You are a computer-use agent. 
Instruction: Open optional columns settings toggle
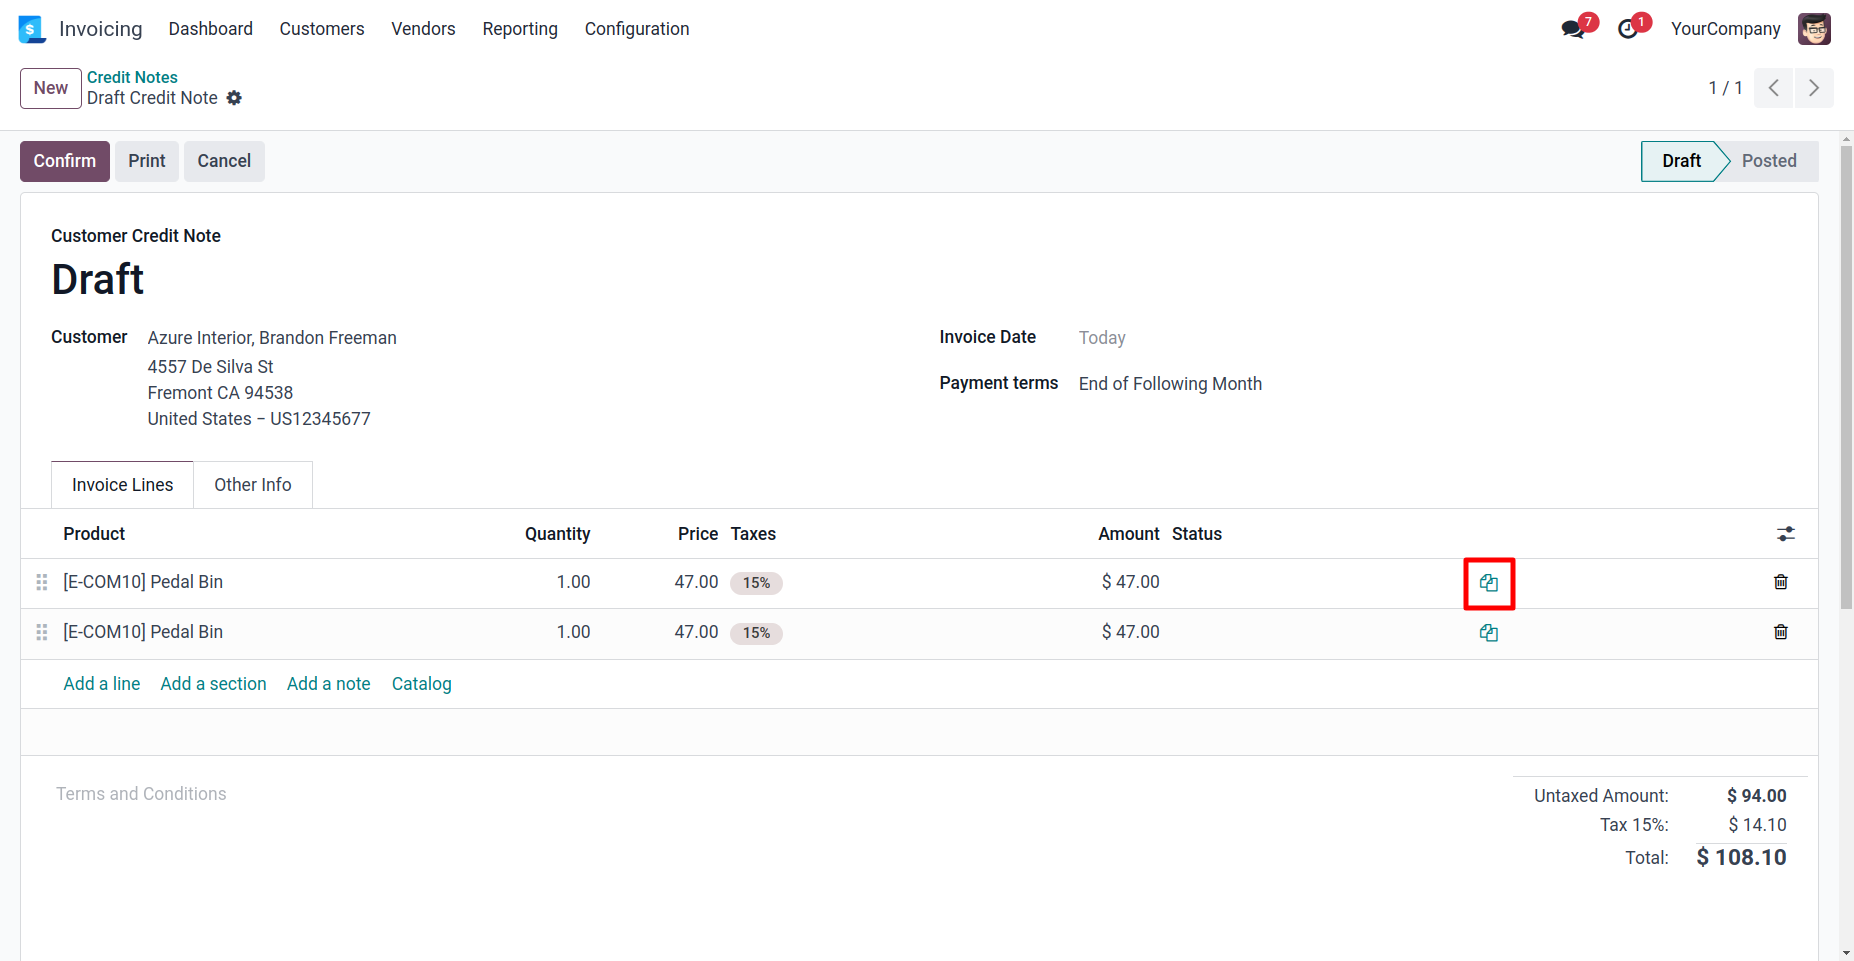[x=1785, y=534]
